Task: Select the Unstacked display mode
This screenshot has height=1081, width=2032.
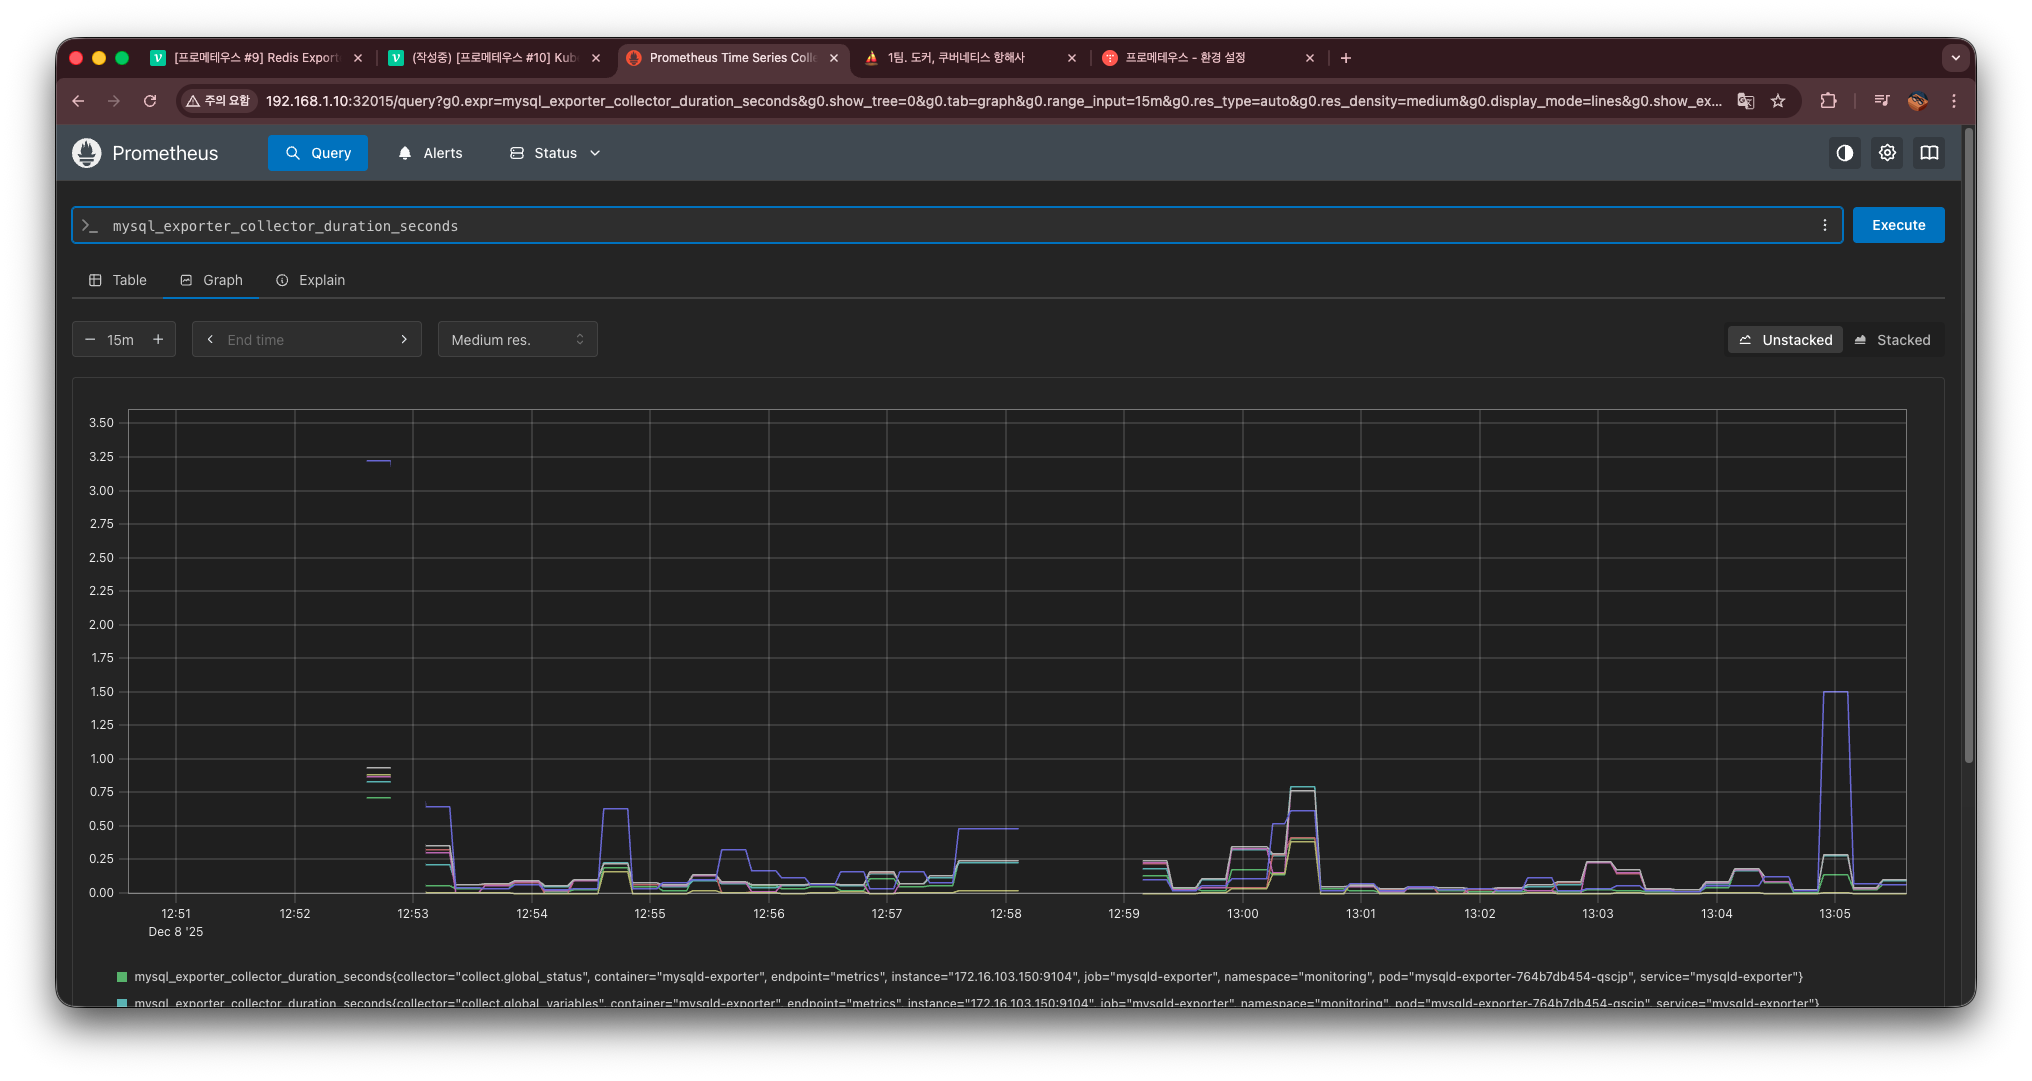Action: [1785, 340]
